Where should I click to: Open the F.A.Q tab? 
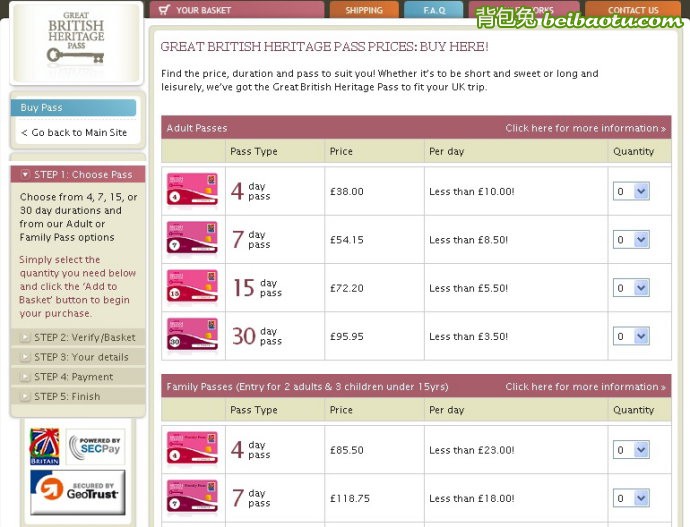(434, 10)
